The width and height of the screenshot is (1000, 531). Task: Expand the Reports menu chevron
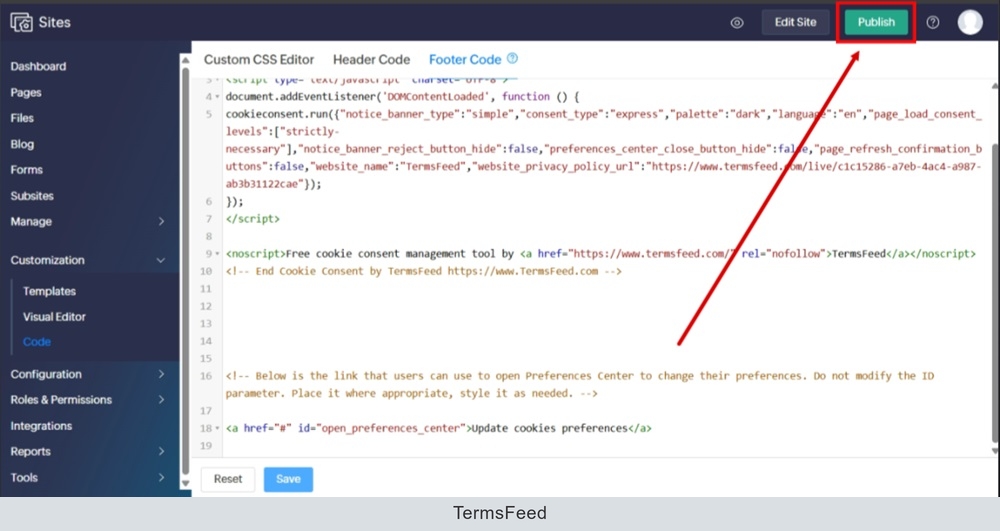point(161,451)
